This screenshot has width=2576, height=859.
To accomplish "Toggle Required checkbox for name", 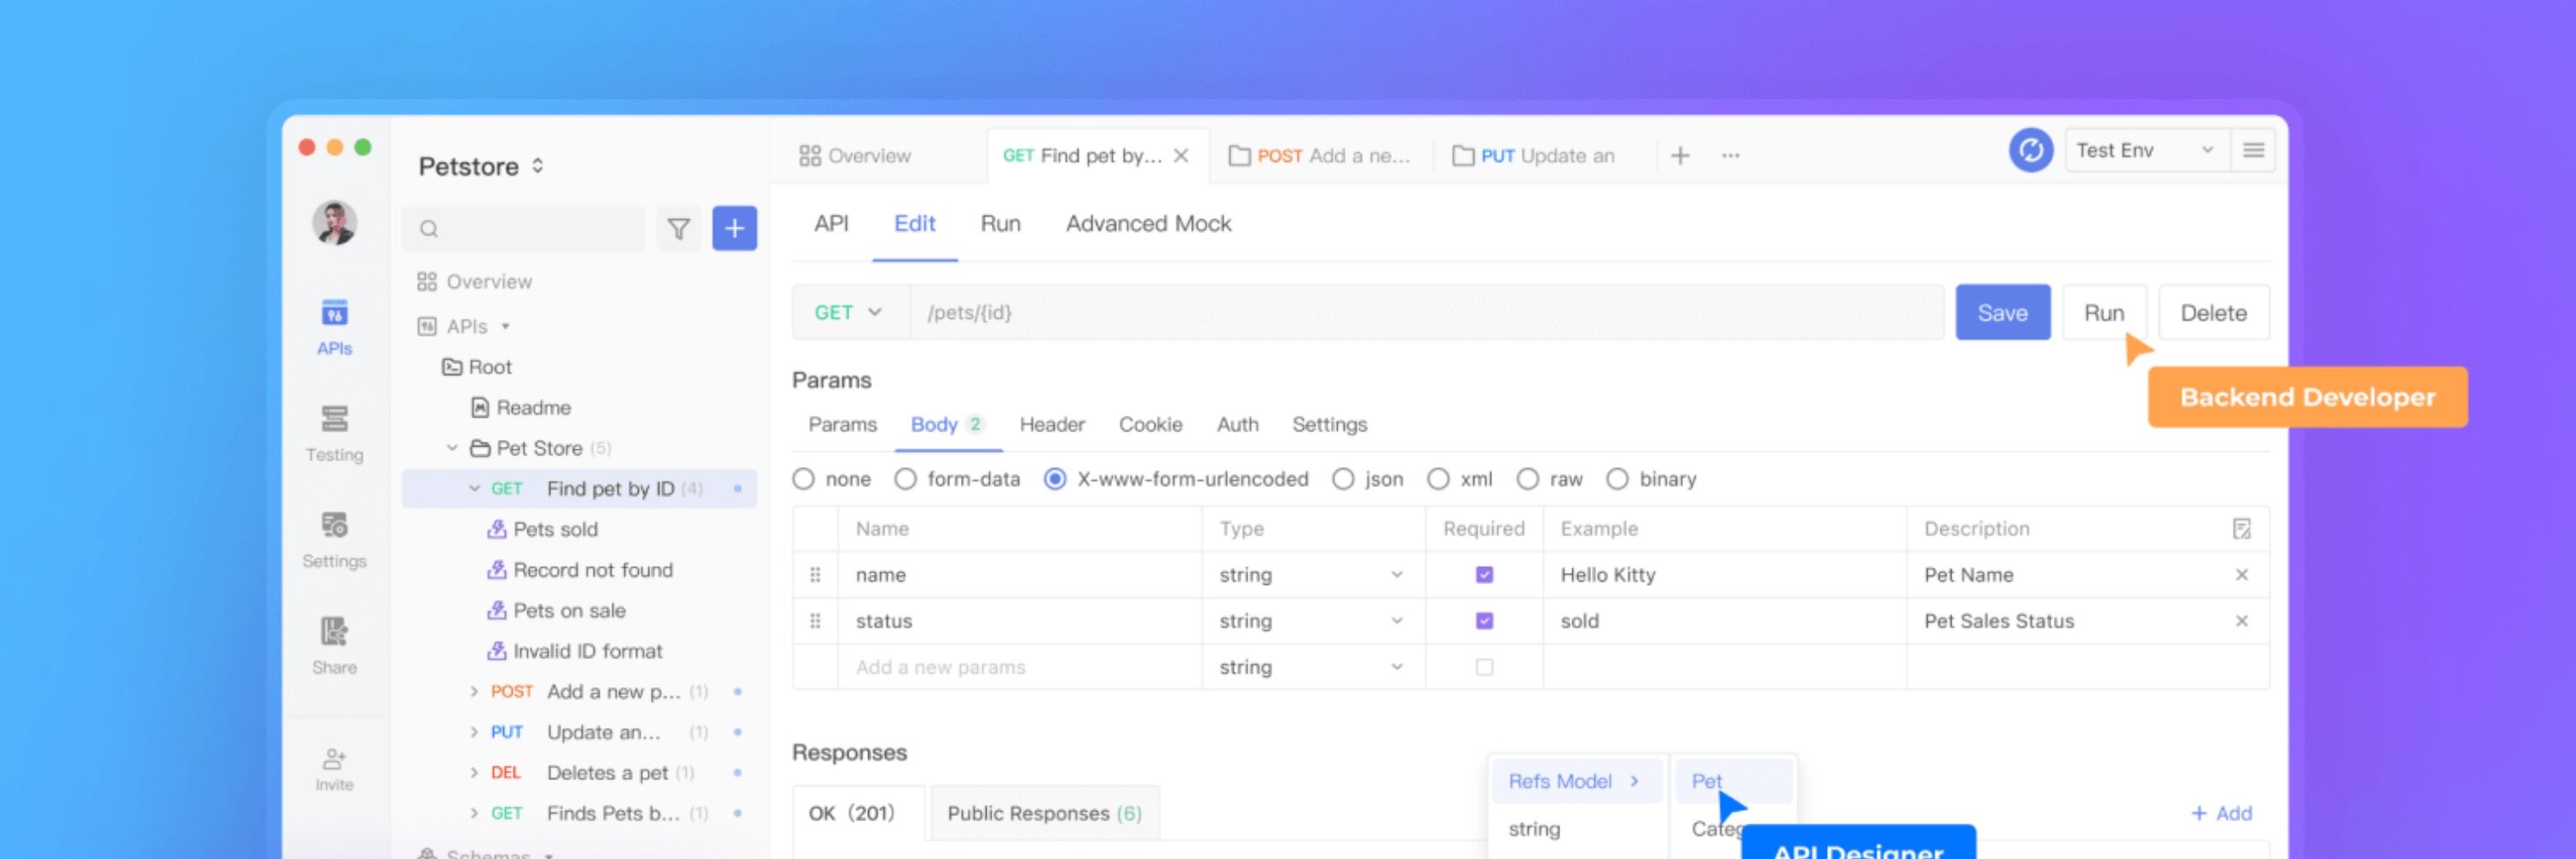I will (x=1484, y=575).
